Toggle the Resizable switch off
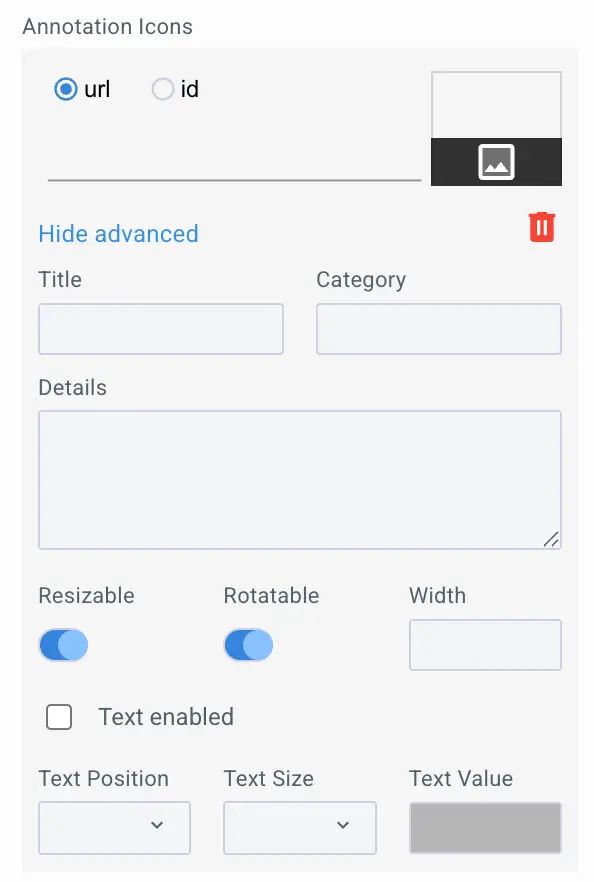The image size is (594, 882). click(63, 645)
